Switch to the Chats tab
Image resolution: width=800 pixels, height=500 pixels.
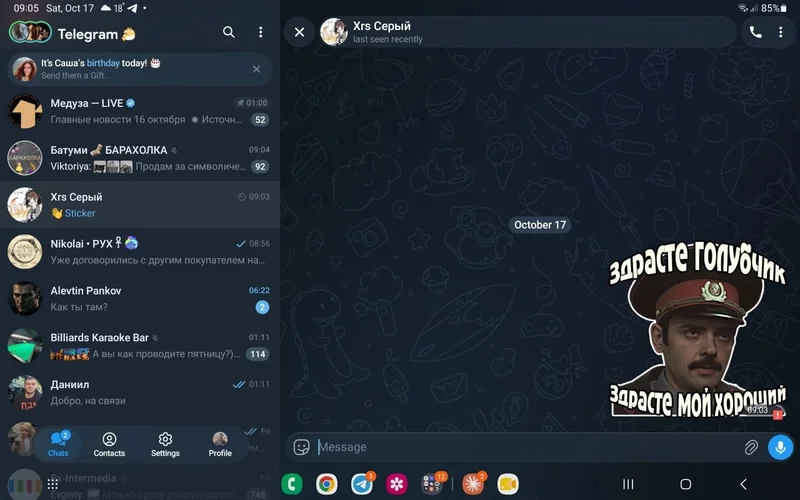pyautogui.click(x=58, y=444)
